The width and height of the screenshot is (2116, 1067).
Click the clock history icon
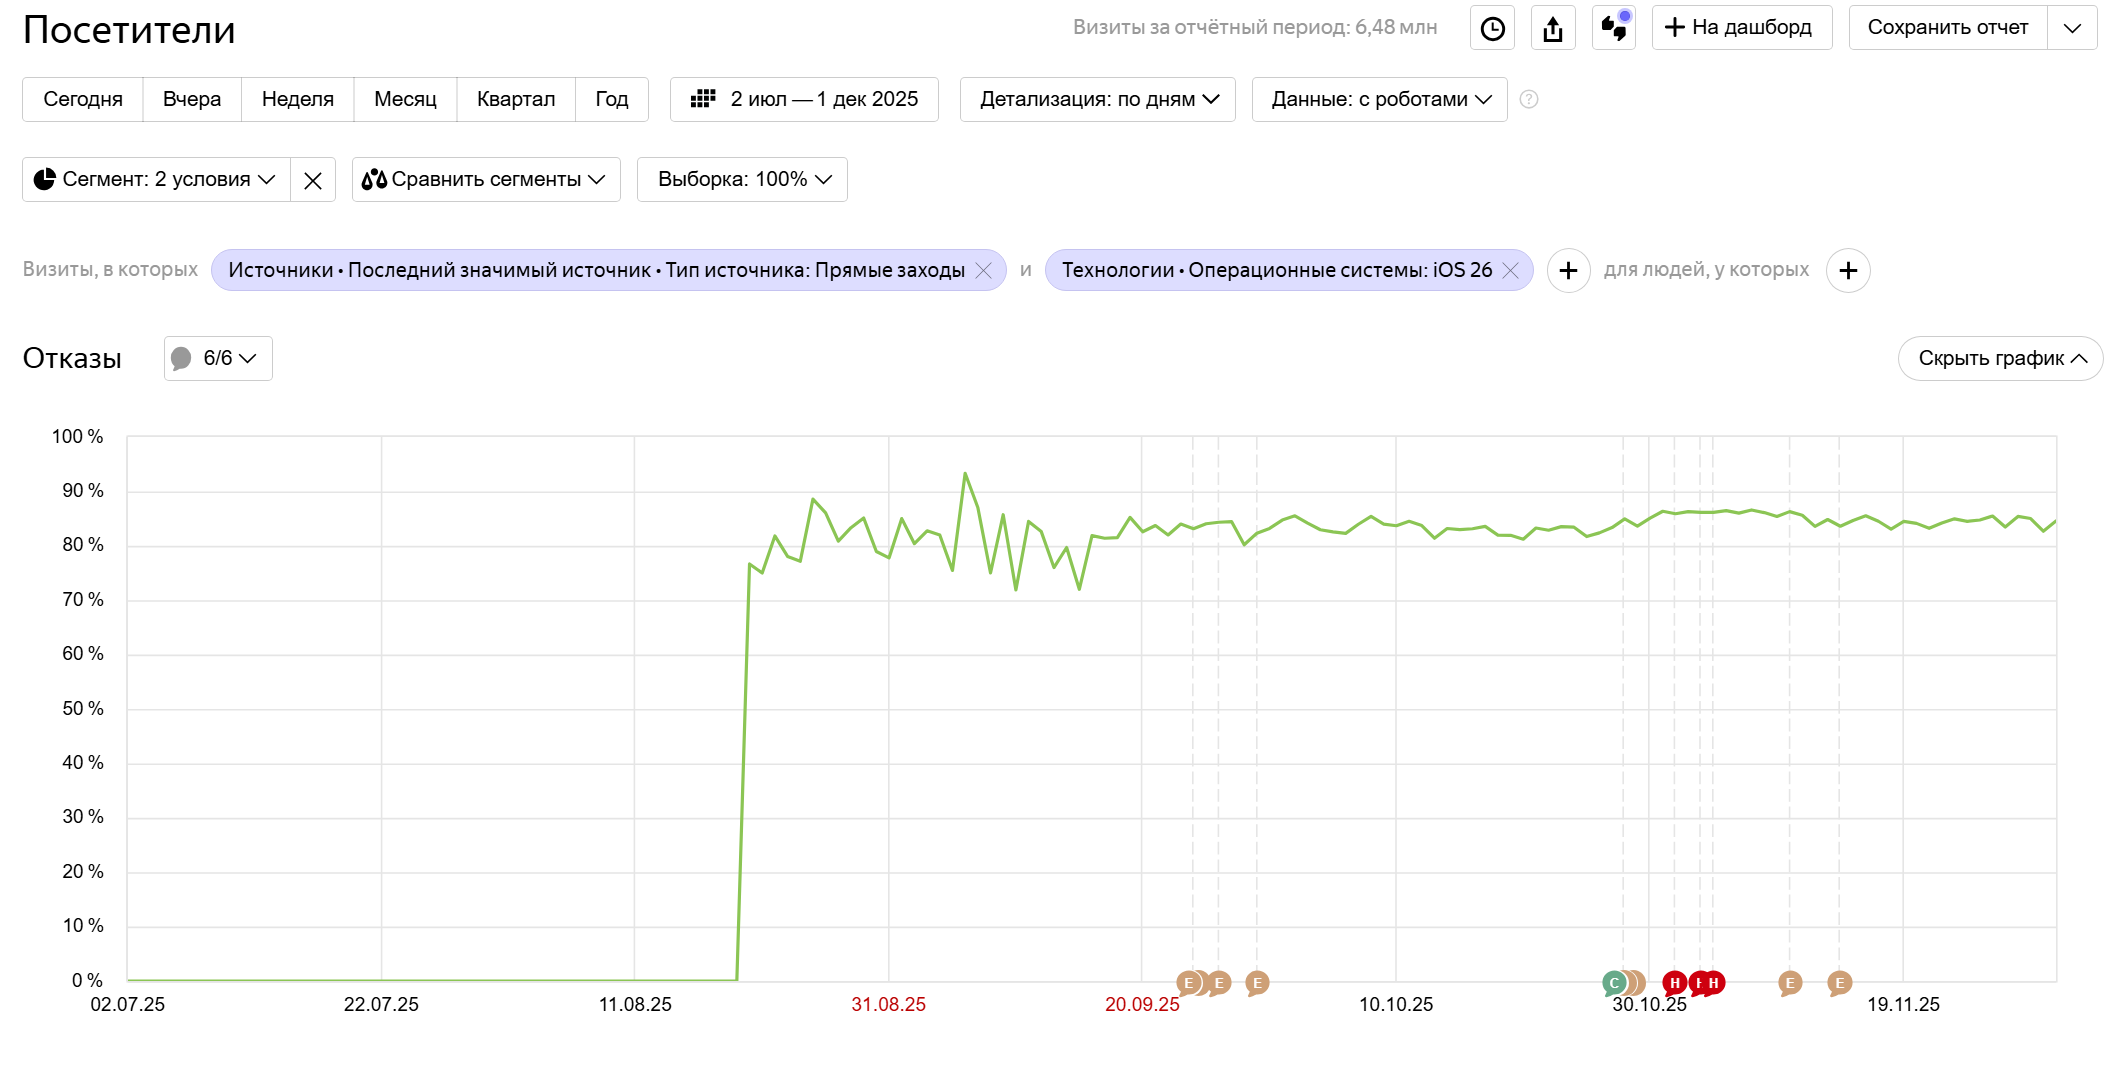point(1492,28)
